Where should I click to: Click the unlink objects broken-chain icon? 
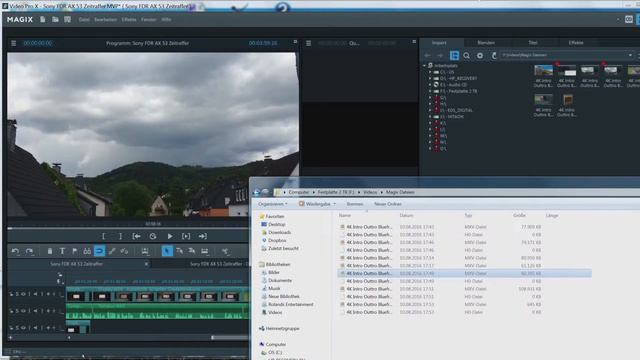[x=124, y=251]
